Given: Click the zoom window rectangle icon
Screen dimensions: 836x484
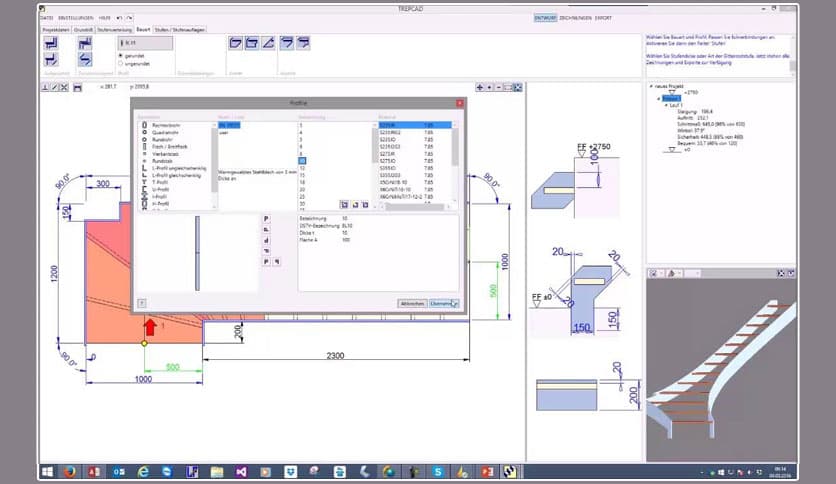Looking at the screenshot, I should [x=508, y=87].
